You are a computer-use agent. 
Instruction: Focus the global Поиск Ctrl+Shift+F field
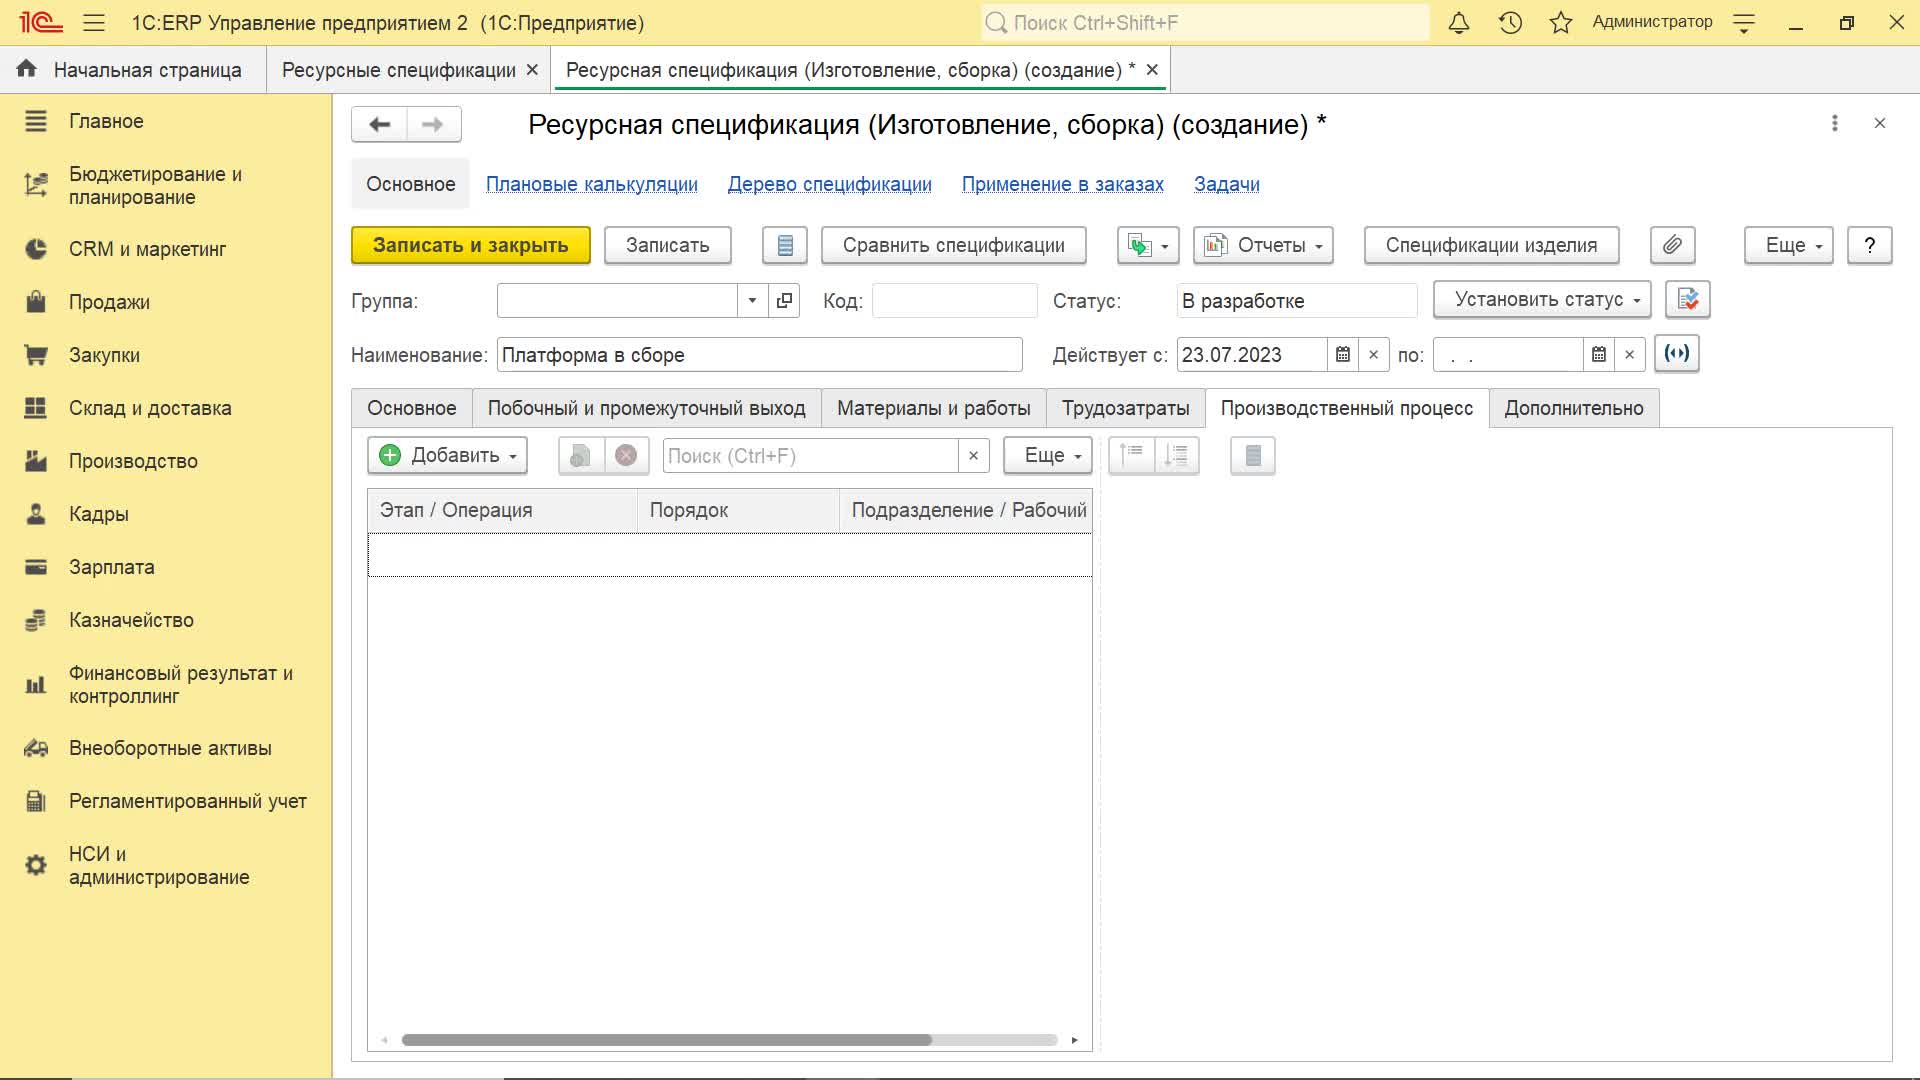tap(1205, 22)
